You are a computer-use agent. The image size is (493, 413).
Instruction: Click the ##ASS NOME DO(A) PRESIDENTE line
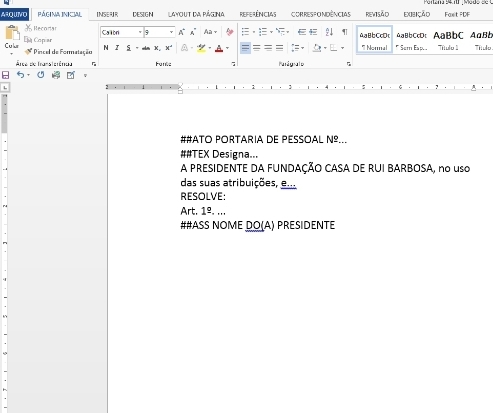tap(258, 225)
